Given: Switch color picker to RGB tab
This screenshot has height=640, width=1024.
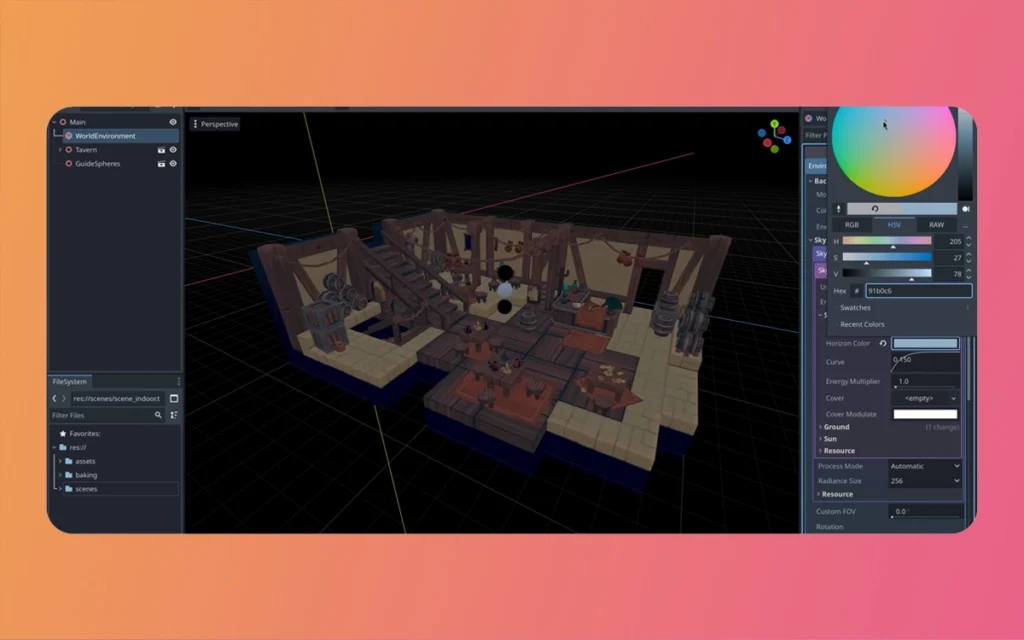Looking at the screenshot, I should pos(852,225).
